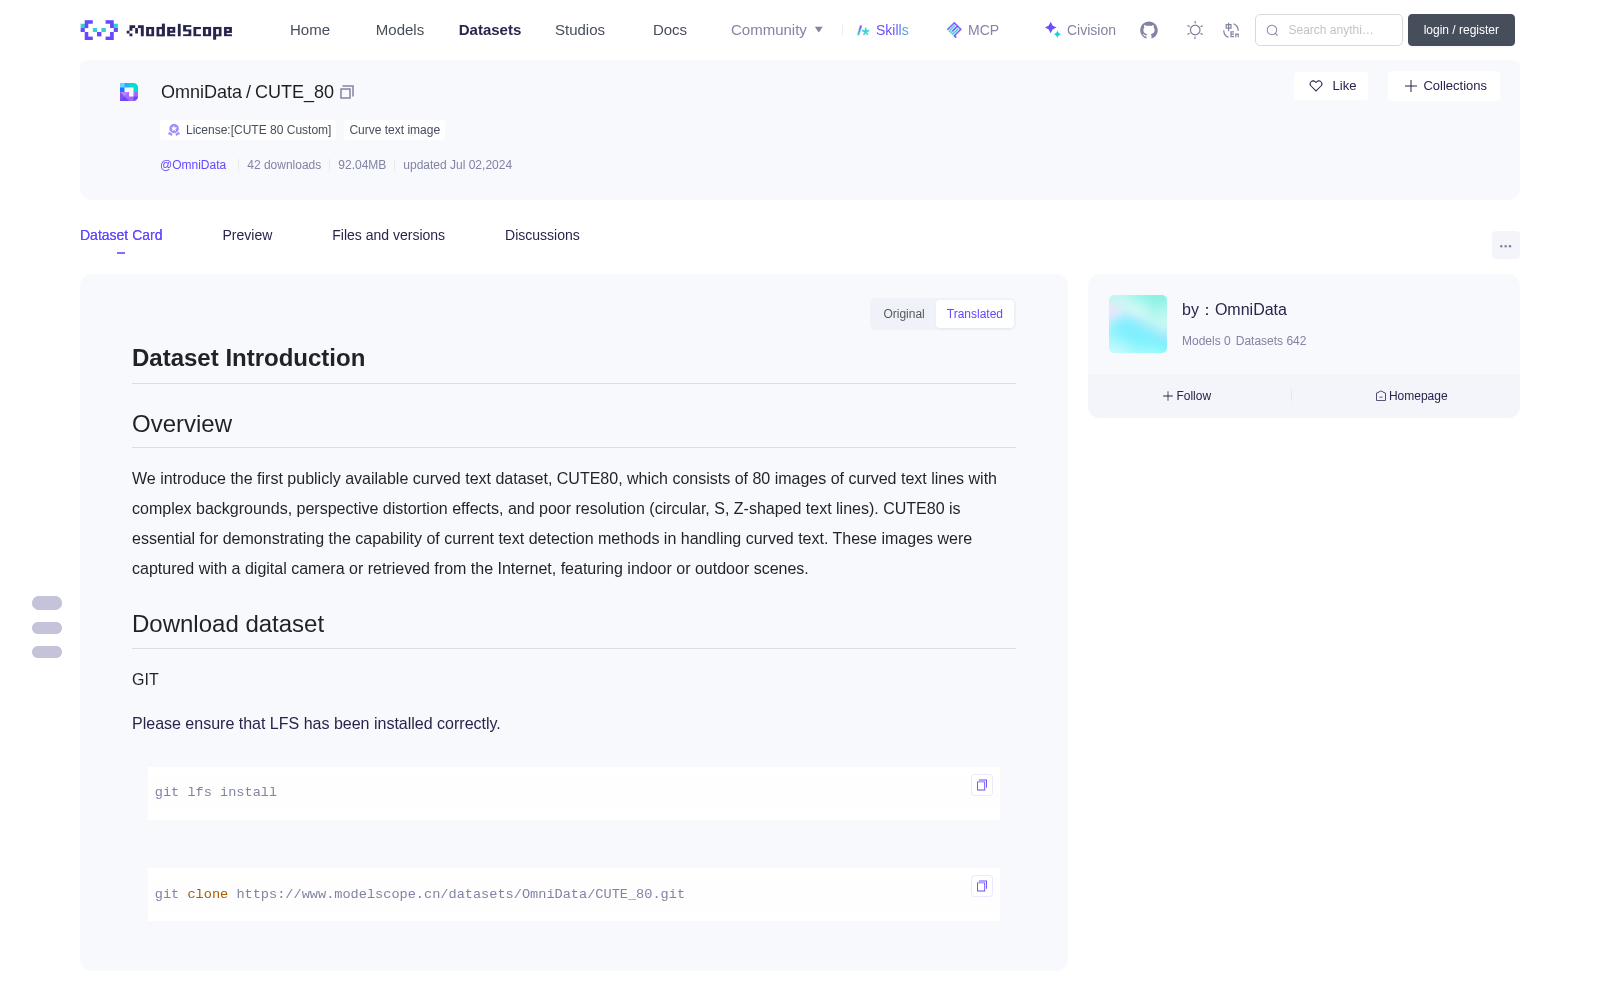Toggle the light/dark theme sun icon
Screen dimensions: 1600x1000
(1195, 30)
